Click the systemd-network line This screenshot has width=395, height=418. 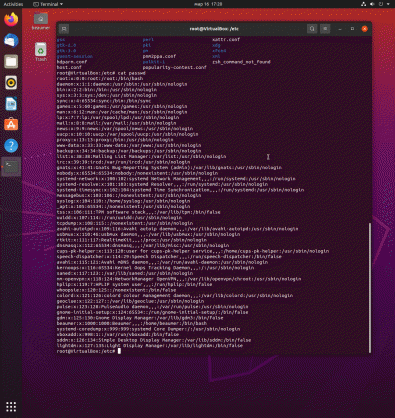pos(176,179)
